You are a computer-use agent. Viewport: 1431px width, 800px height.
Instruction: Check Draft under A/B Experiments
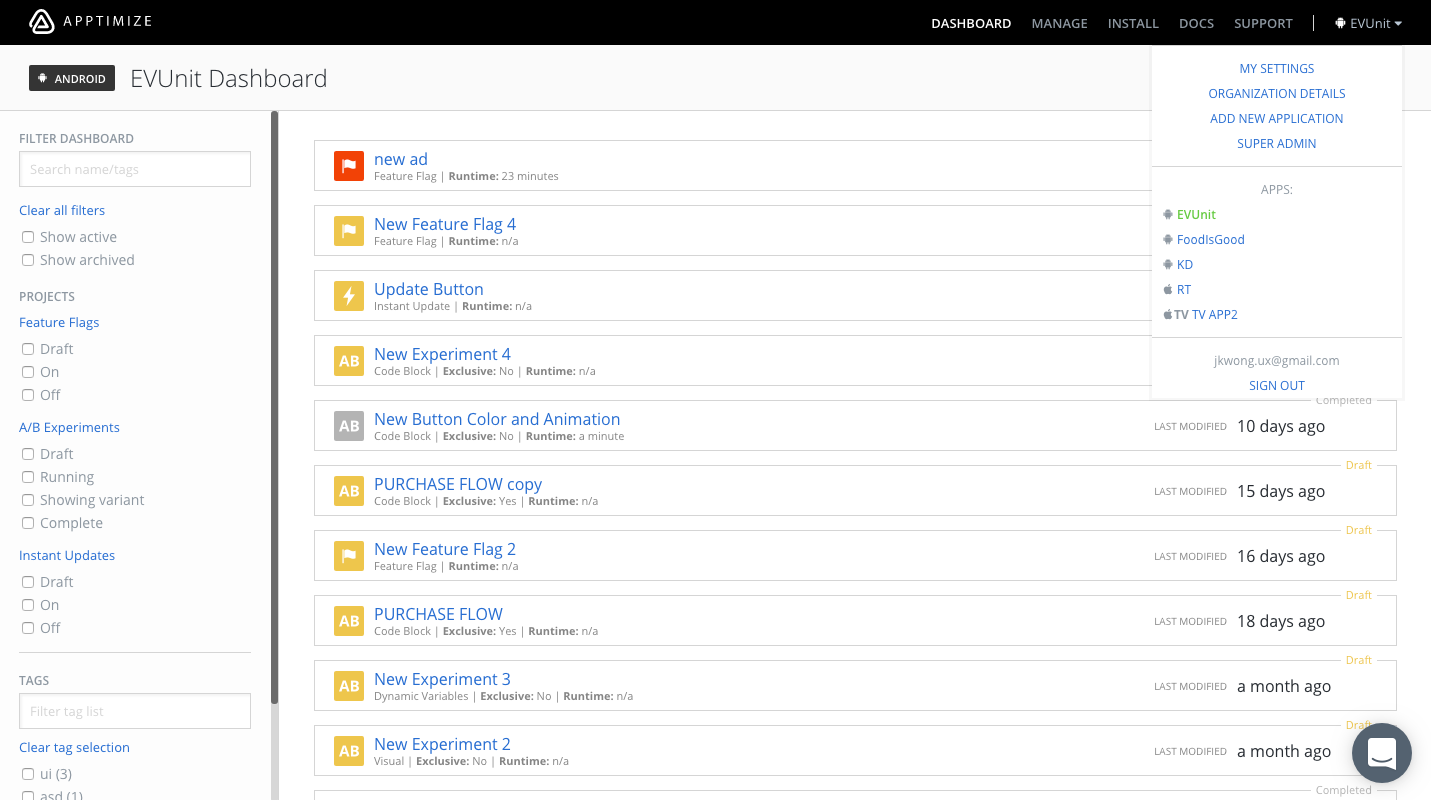point(28,454)
